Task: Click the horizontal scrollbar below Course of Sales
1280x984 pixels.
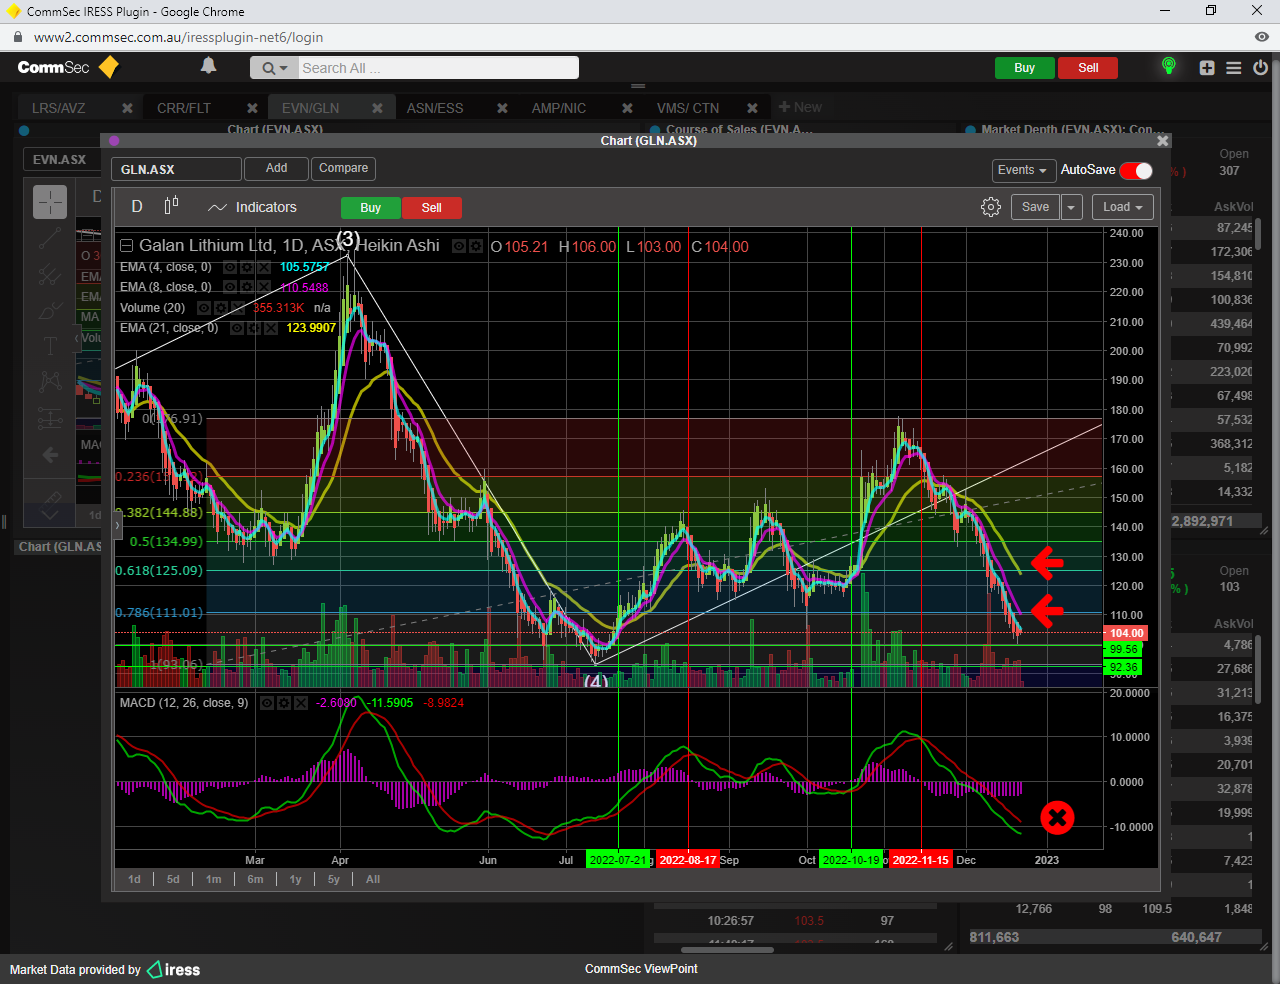Action: [727, 950]
